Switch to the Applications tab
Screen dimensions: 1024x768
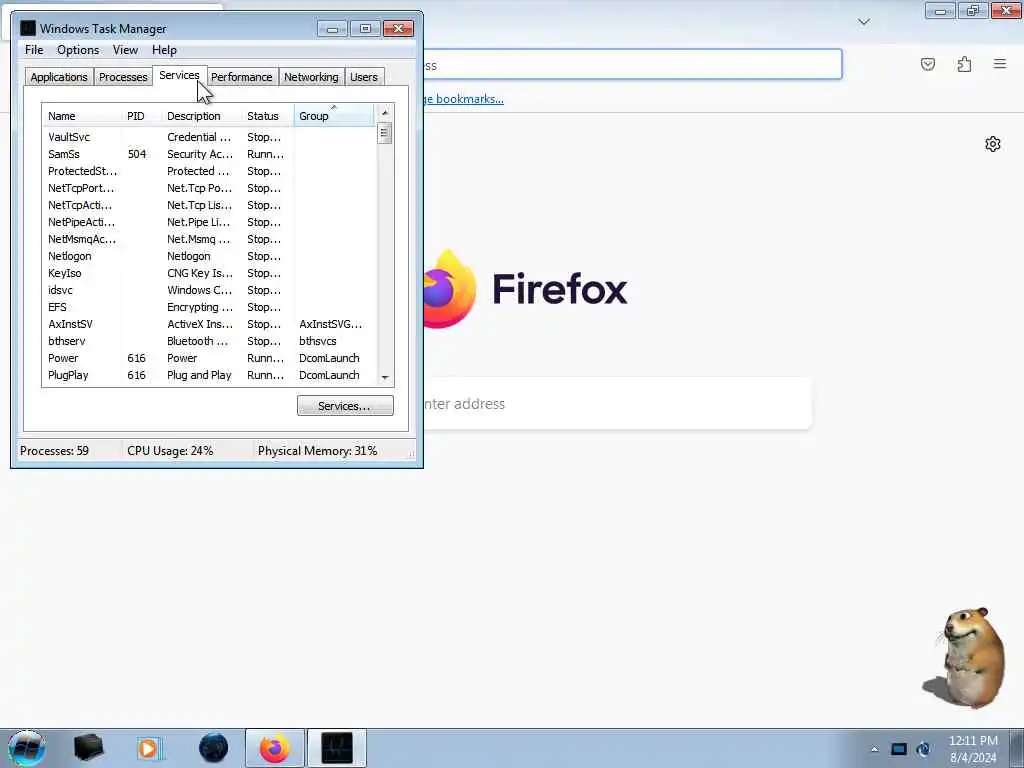pyautogui.click(x=59, y=76)
